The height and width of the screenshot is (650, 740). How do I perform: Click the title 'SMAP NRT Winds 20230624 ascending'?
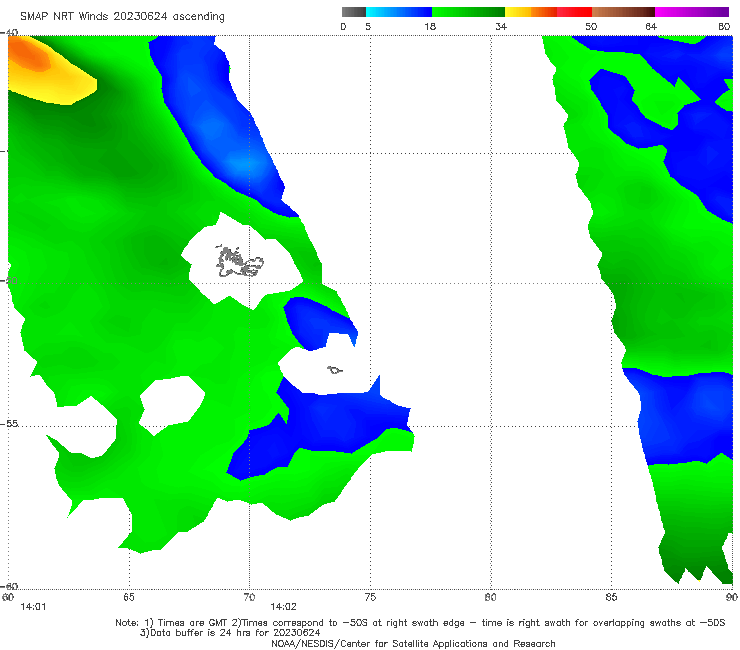coord(122,16)
